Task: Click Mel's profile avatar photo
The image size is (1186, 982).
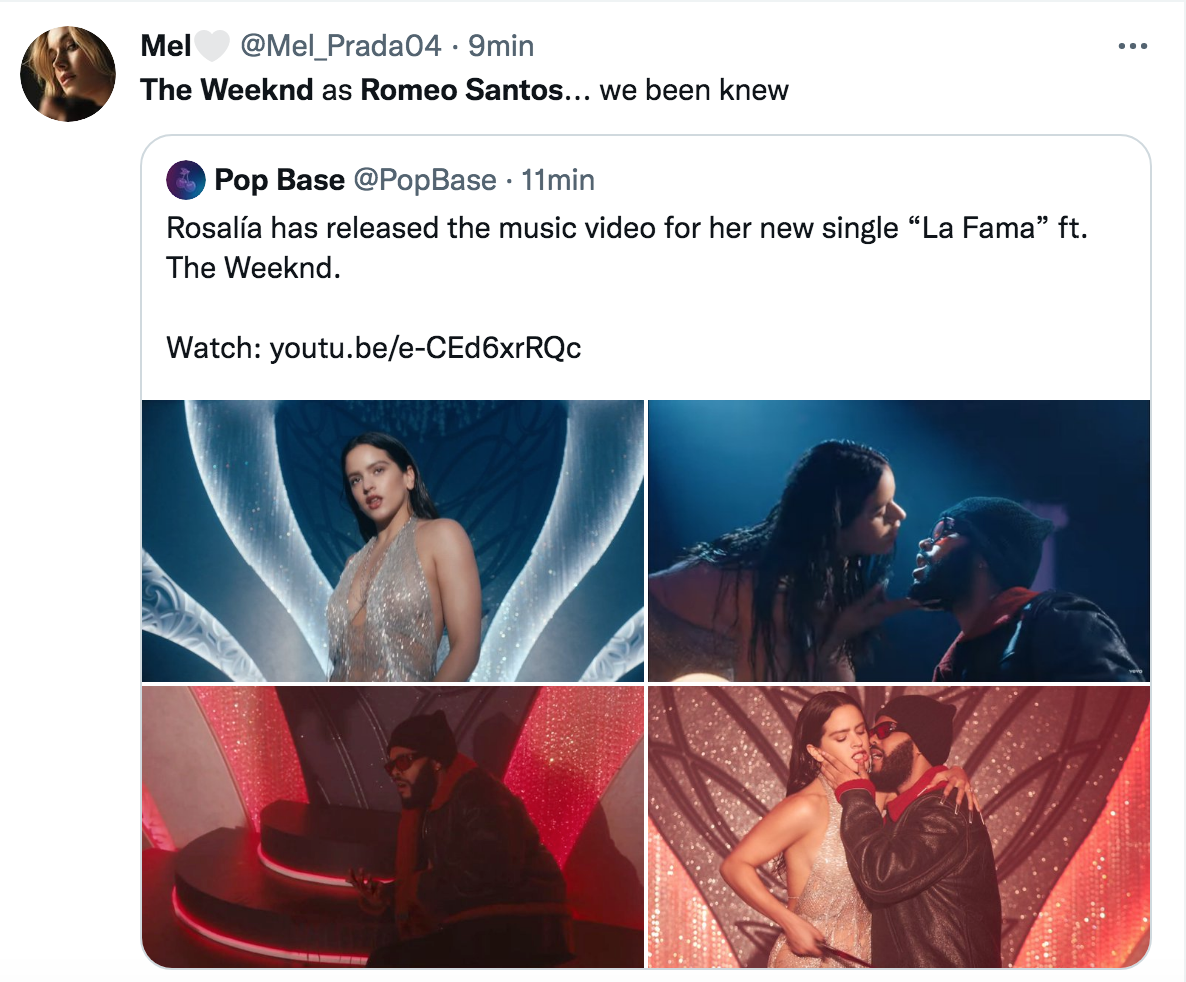Action: (x=68, y=74)
